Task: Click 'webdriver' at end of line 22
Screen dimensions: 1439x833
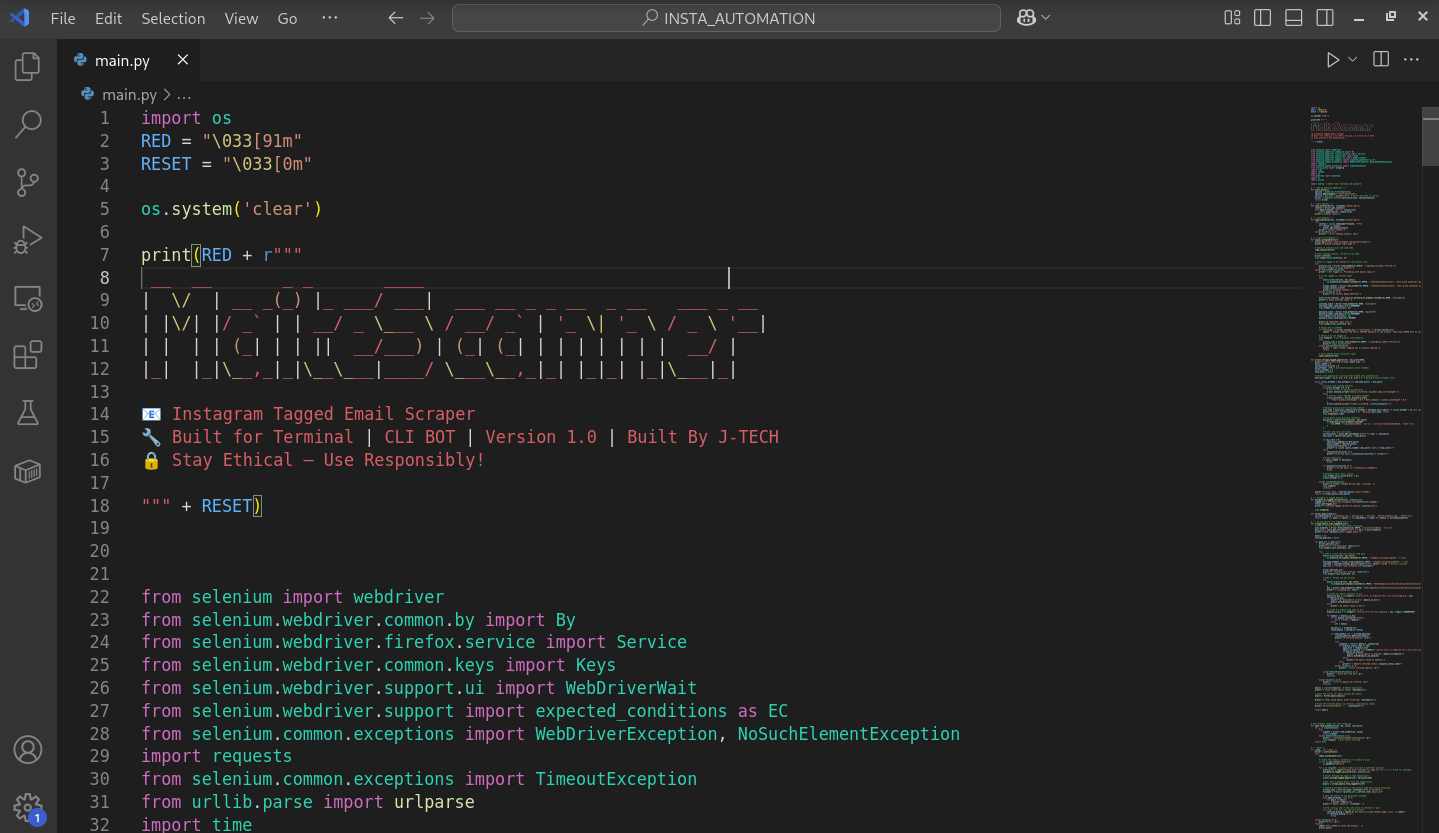Action: (x=398, y=597)
